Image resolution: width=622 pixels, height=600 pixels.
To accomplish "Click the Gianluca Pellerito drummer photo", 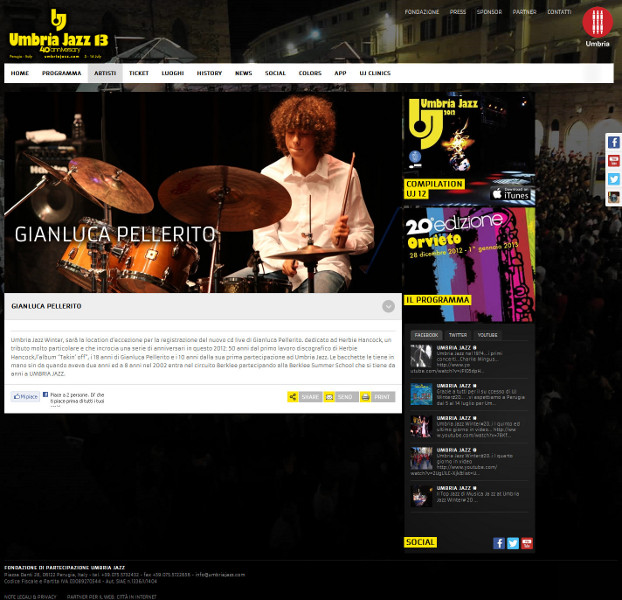I will pos(203,192).
